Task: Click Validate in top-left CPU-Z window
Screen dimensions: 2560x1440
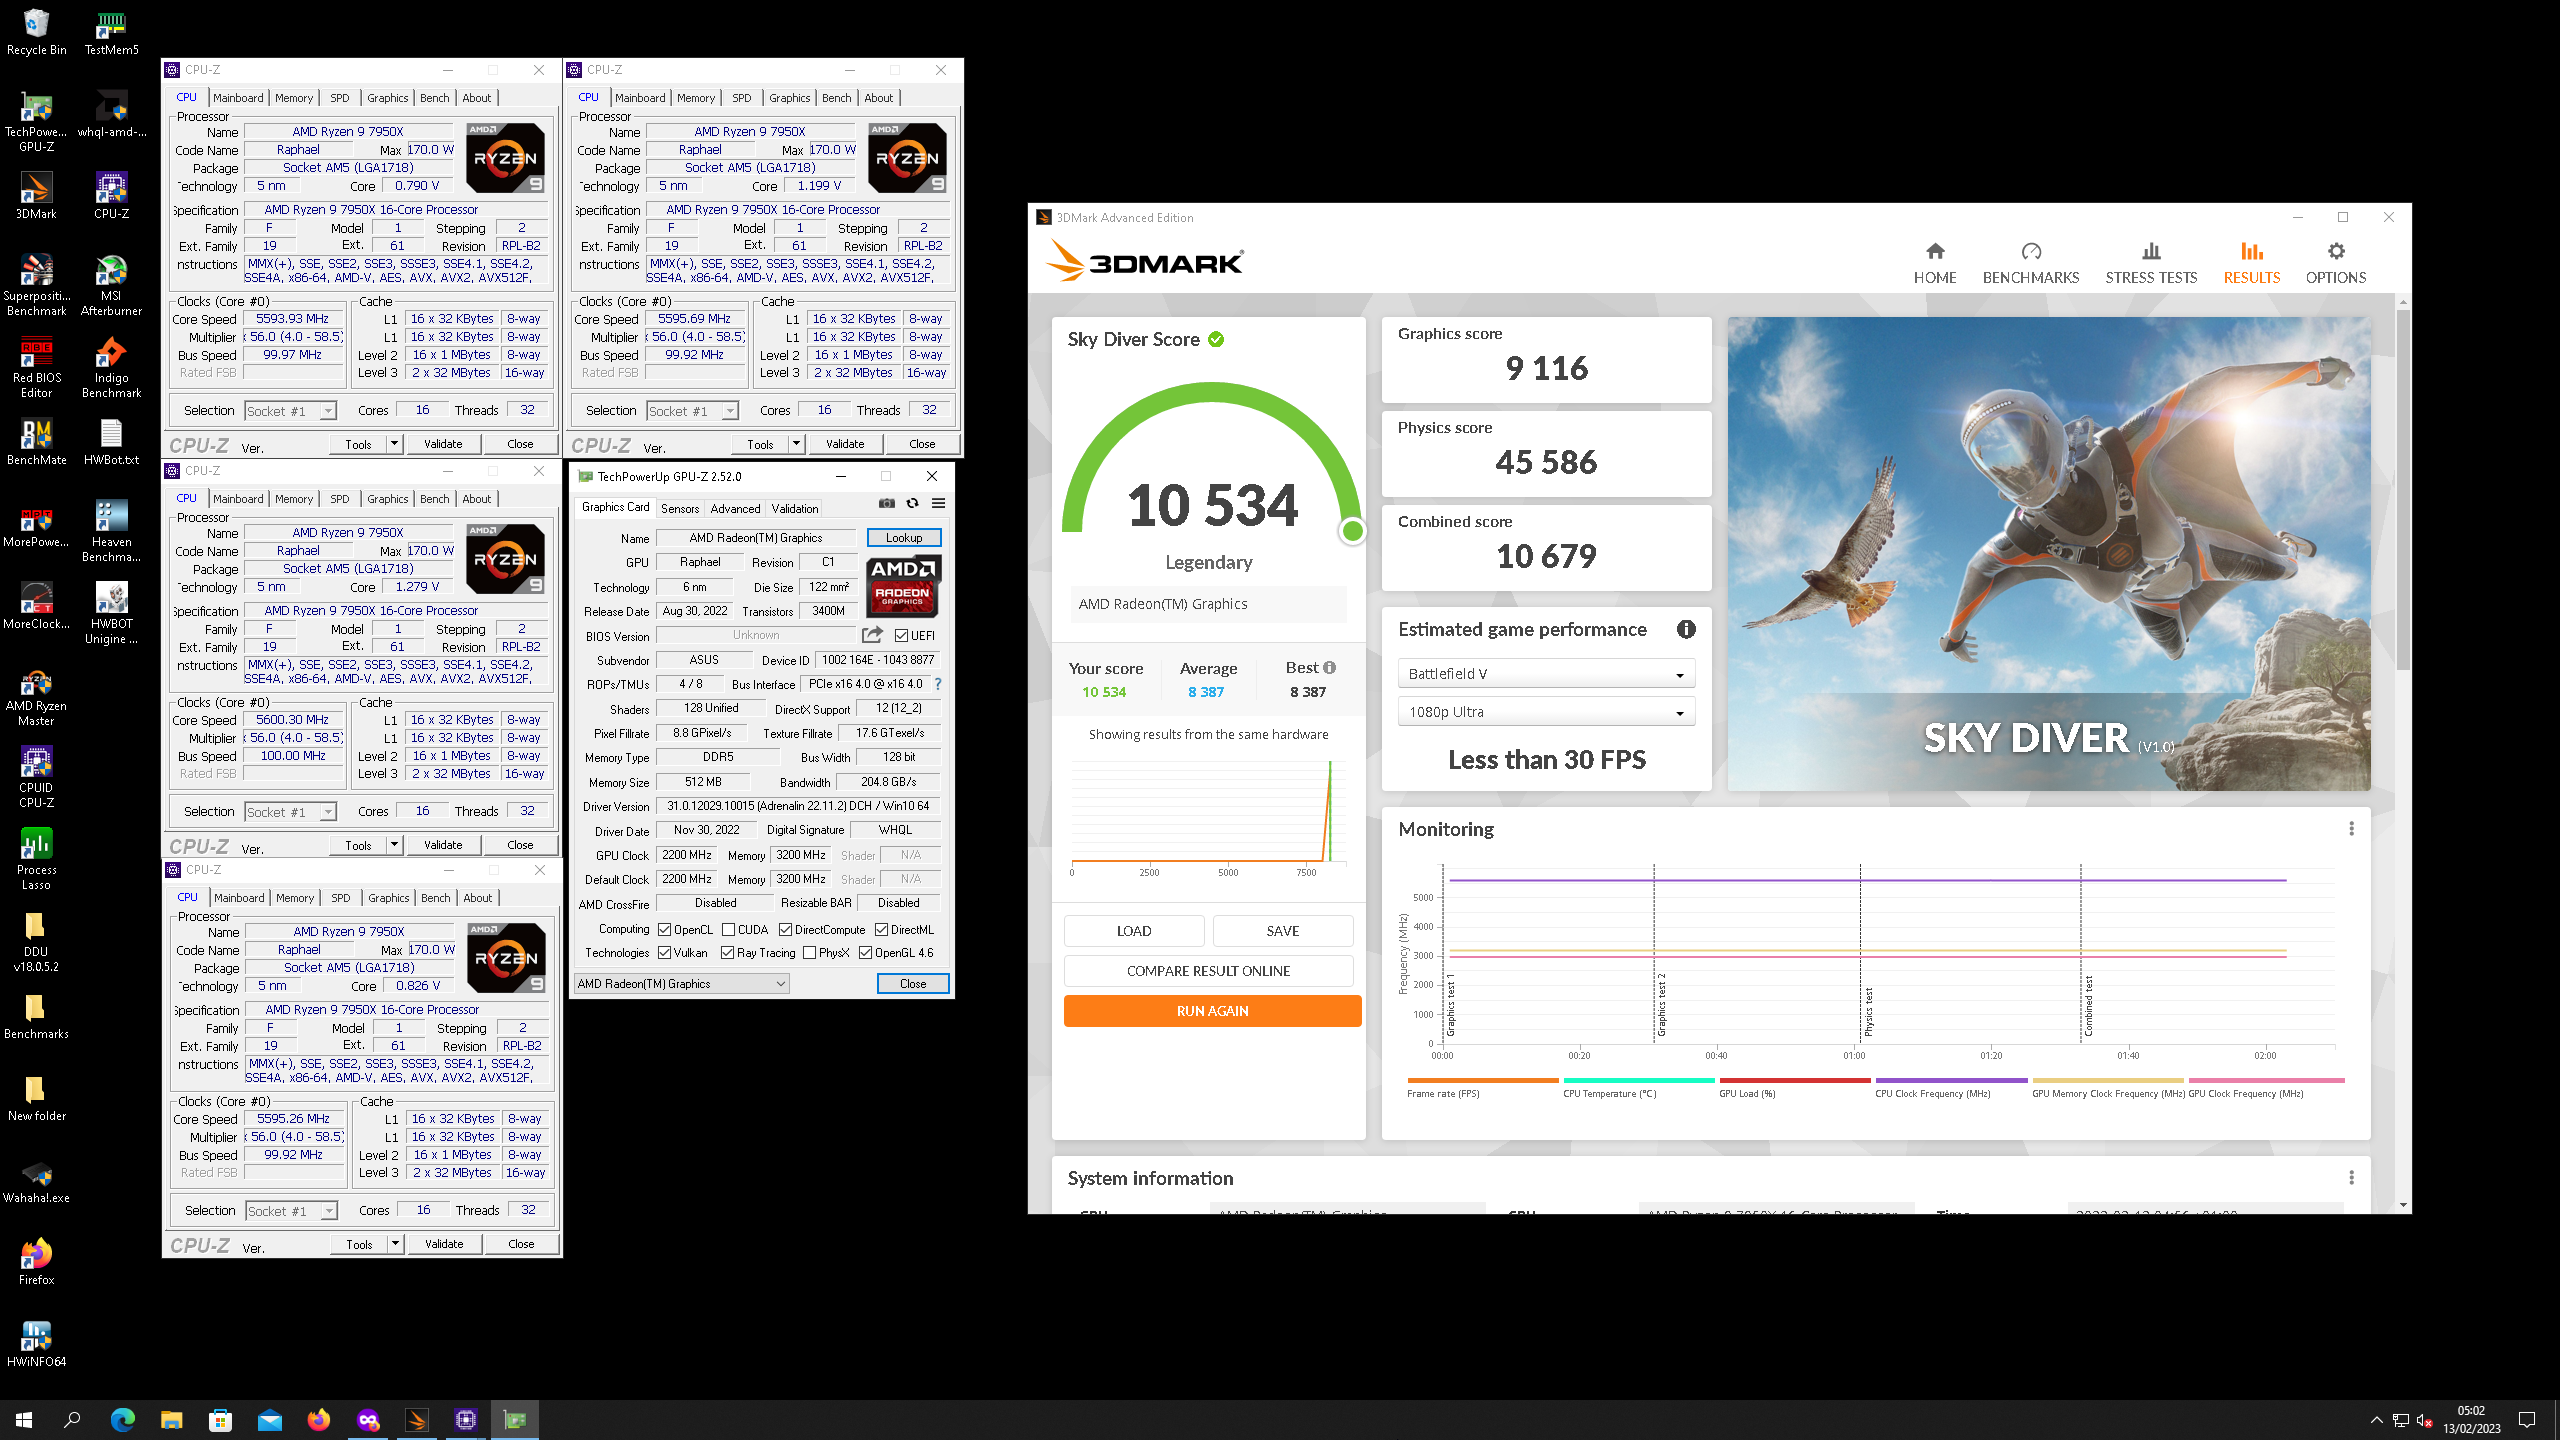Action: coord(443,444)
